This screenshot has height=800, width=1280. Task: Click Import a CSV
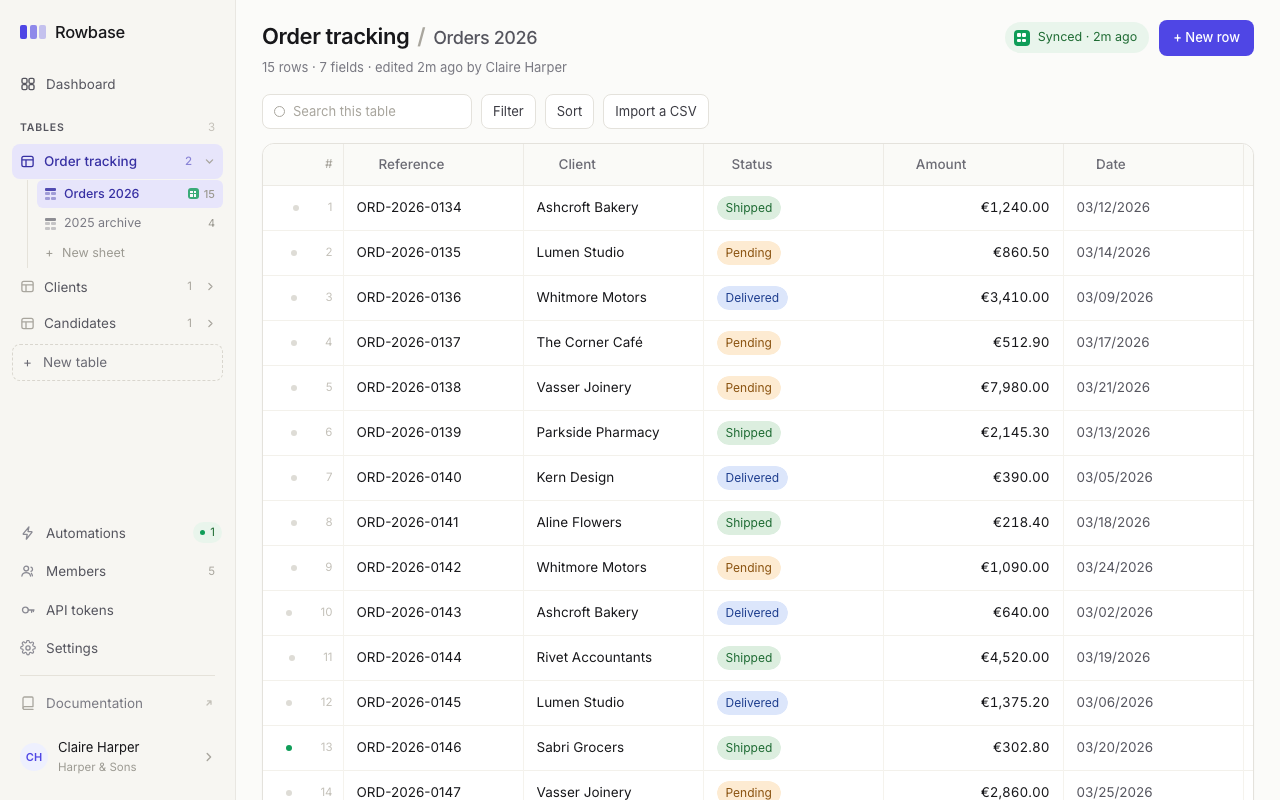[x=656, y=111]
